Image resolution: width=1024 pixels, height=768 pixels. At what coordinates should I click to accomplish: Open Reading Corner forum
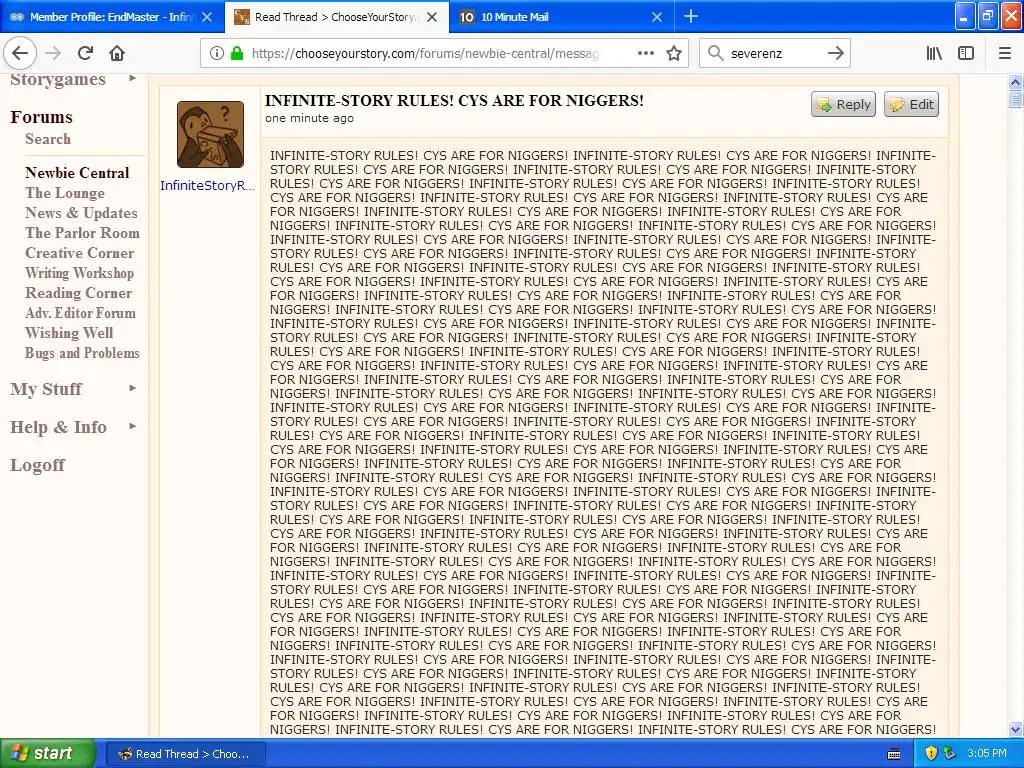click(78, 293)
